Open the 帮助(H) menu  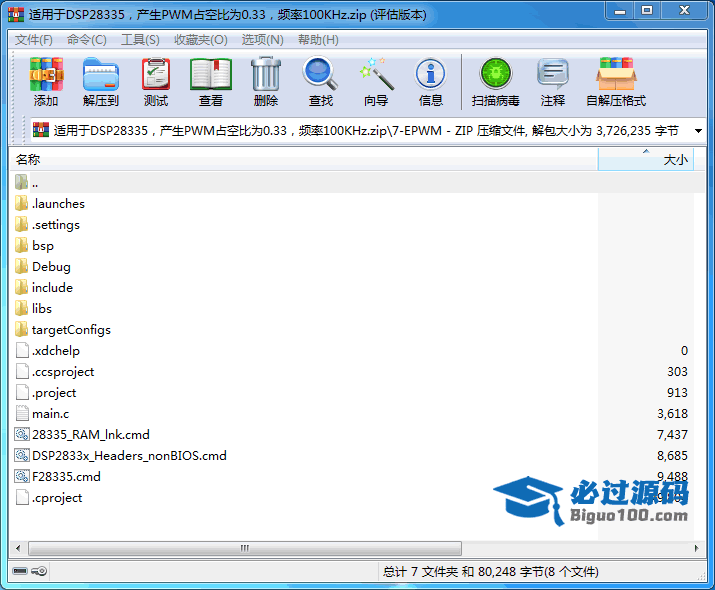click(x=318, y=40)
